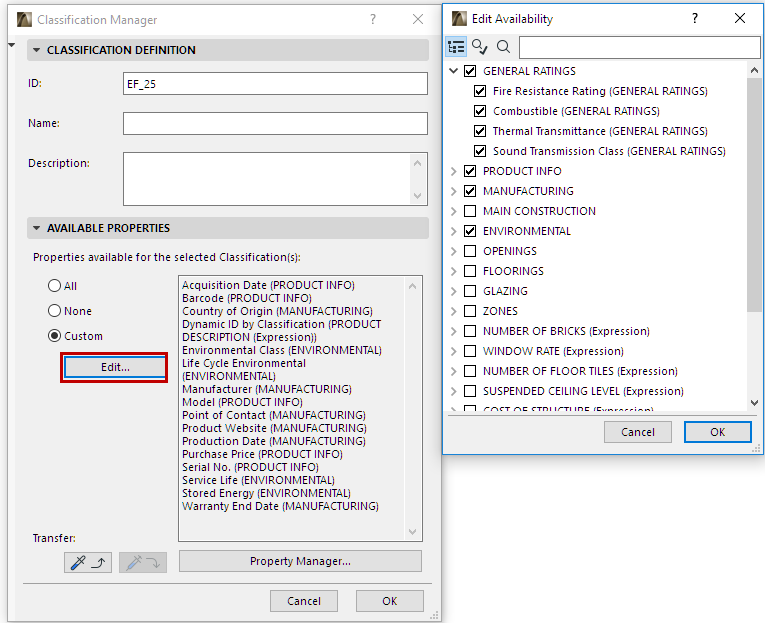Check the OPENINGS checkbox

point(470,251)
